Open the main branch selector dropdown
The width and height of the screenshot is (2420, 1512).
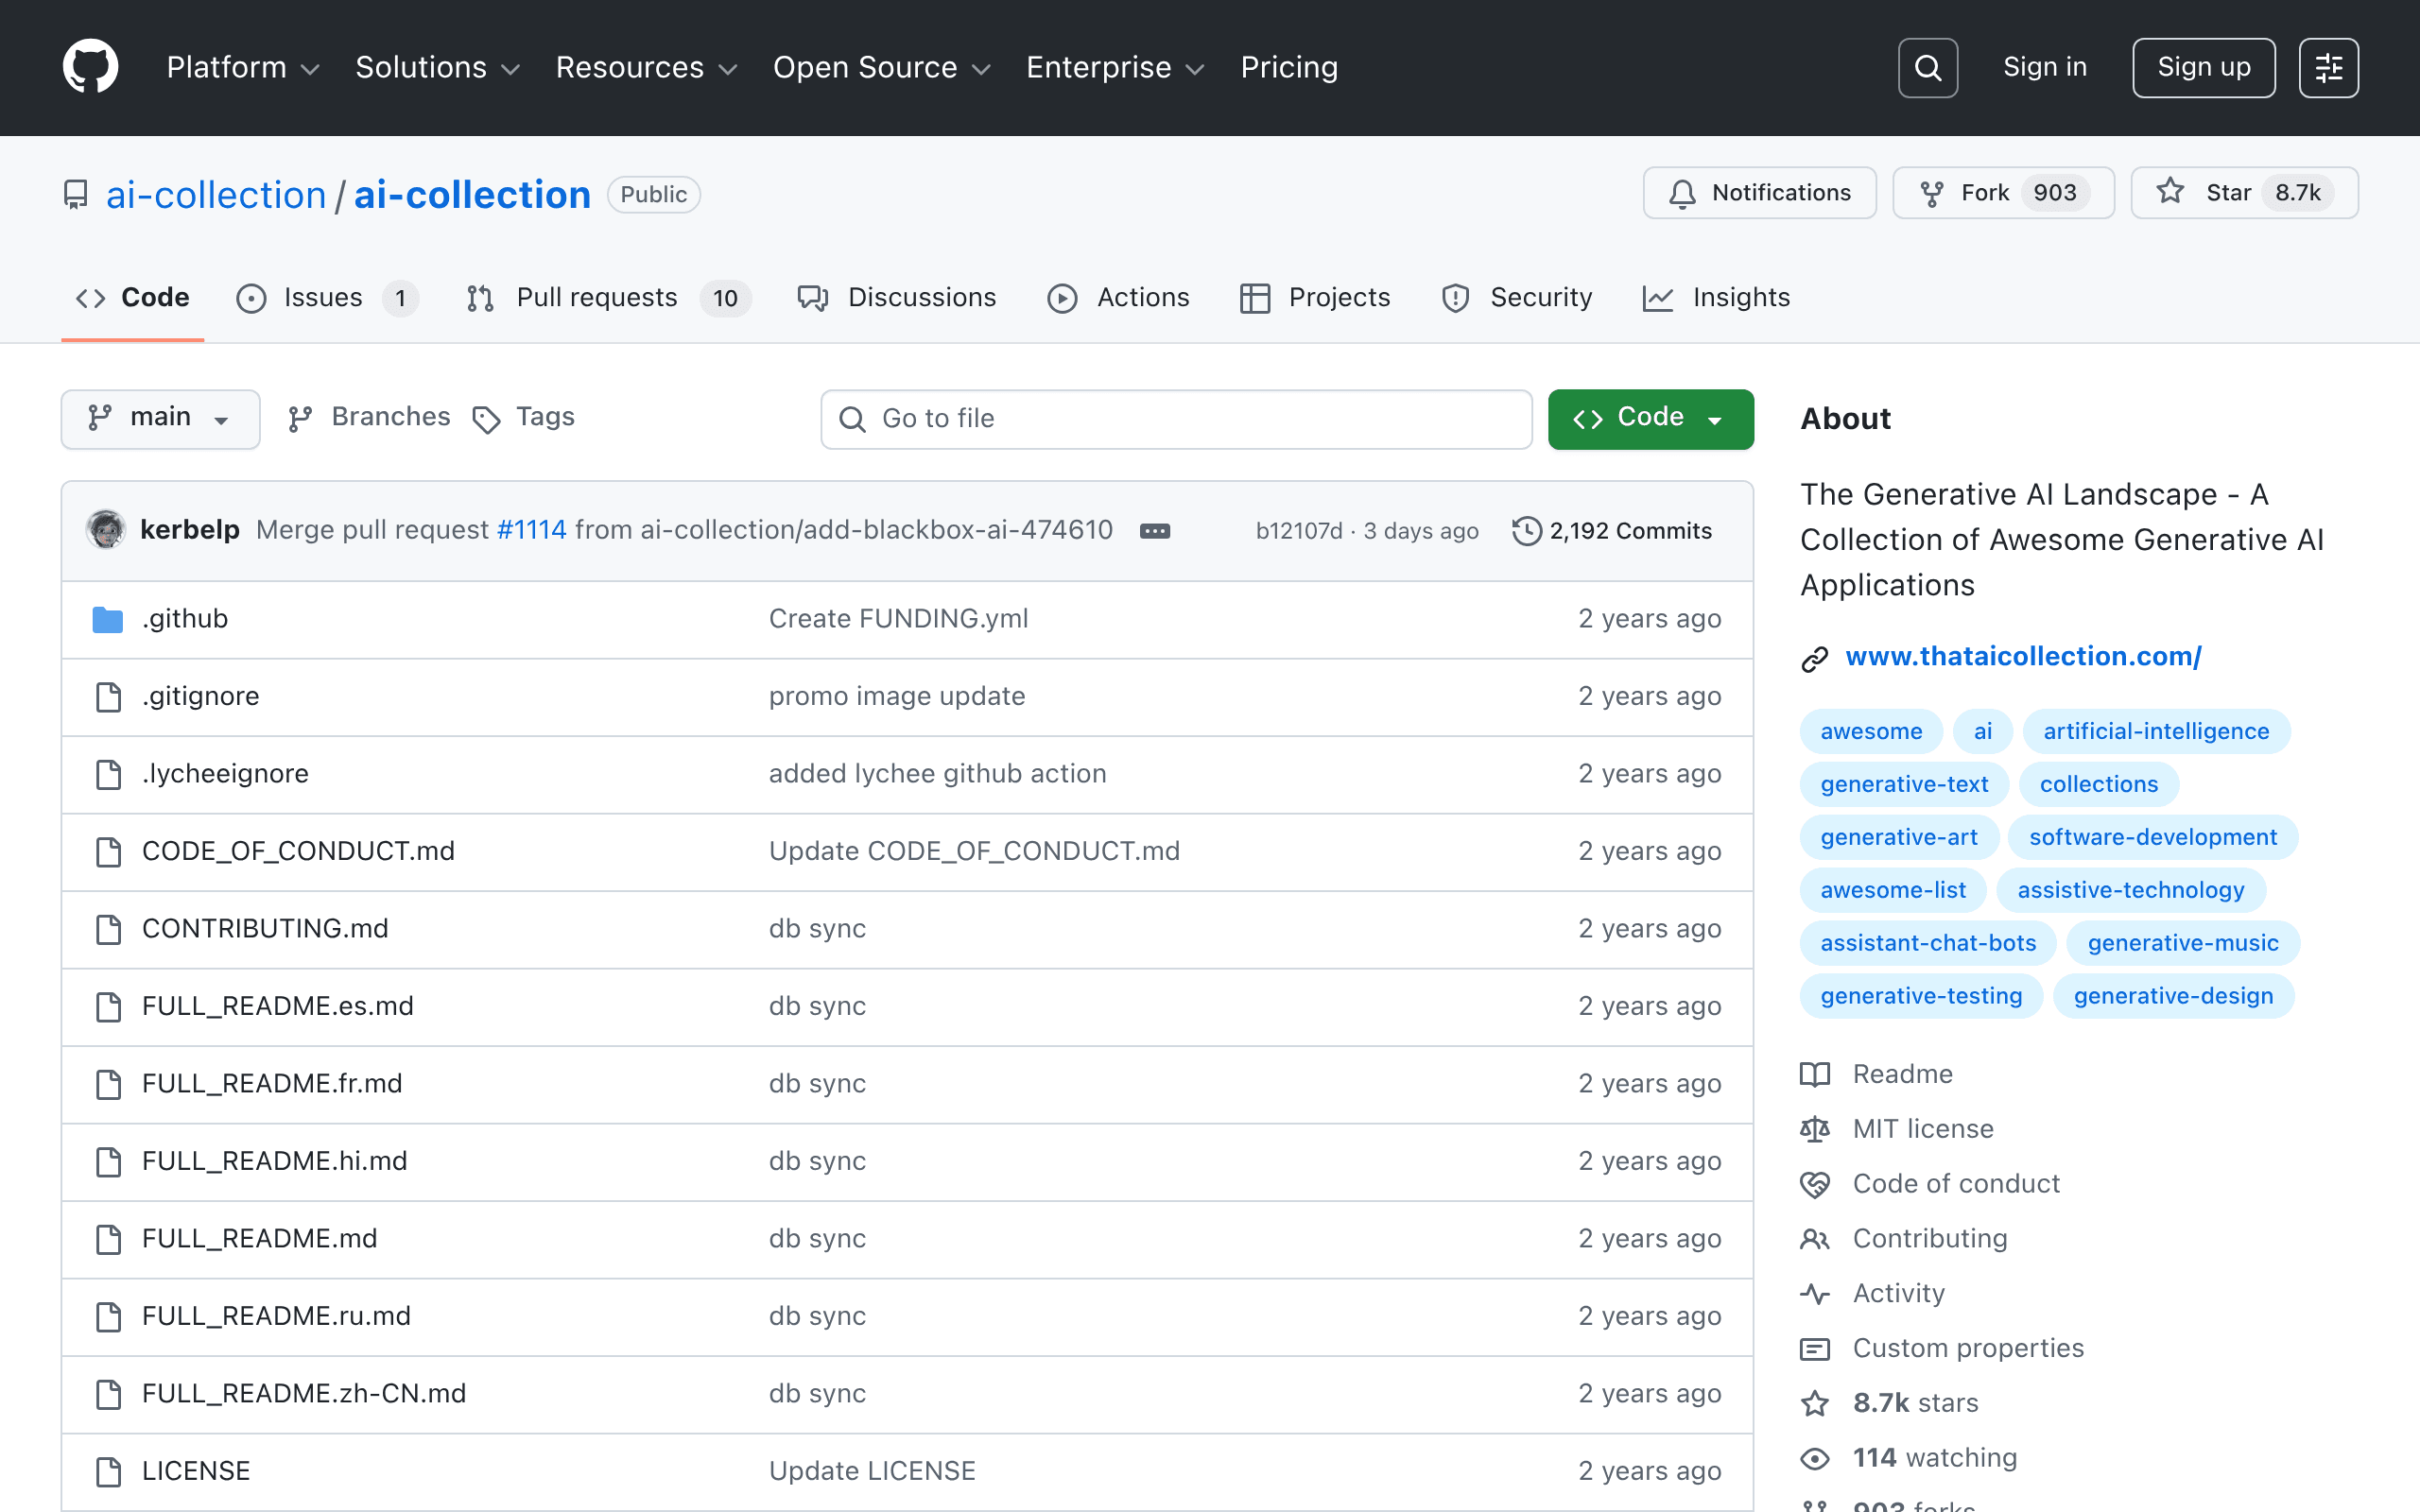[160, 418]
